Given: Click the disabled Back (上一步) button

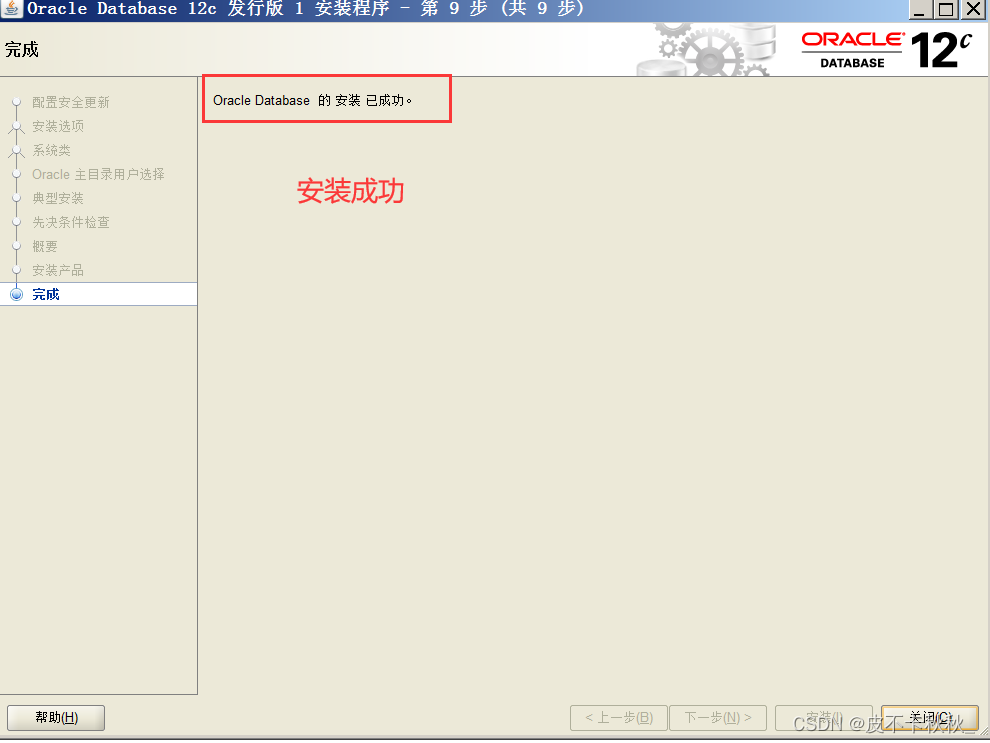Looking at the screenshot, I should click(x=618, y=718).
